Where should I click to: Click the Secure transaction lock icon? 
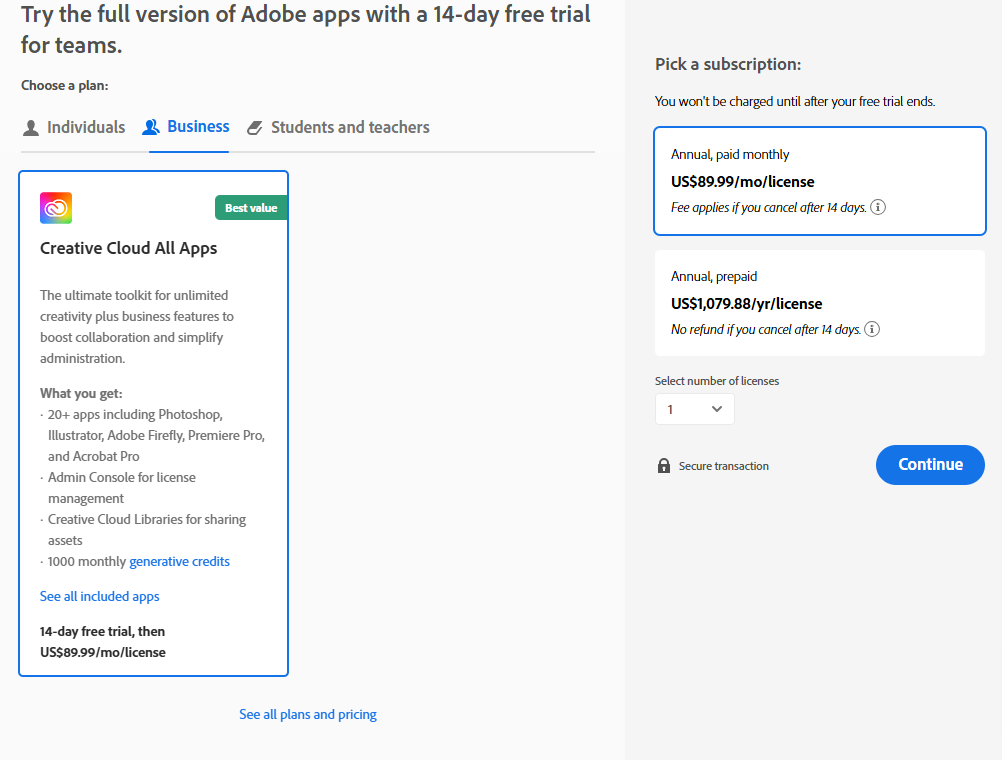pyautogui.click(x=664, y=465)
